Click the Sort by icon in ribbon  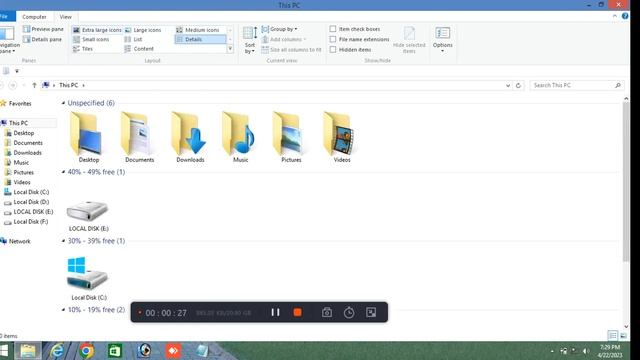click(x=250, y=40)
